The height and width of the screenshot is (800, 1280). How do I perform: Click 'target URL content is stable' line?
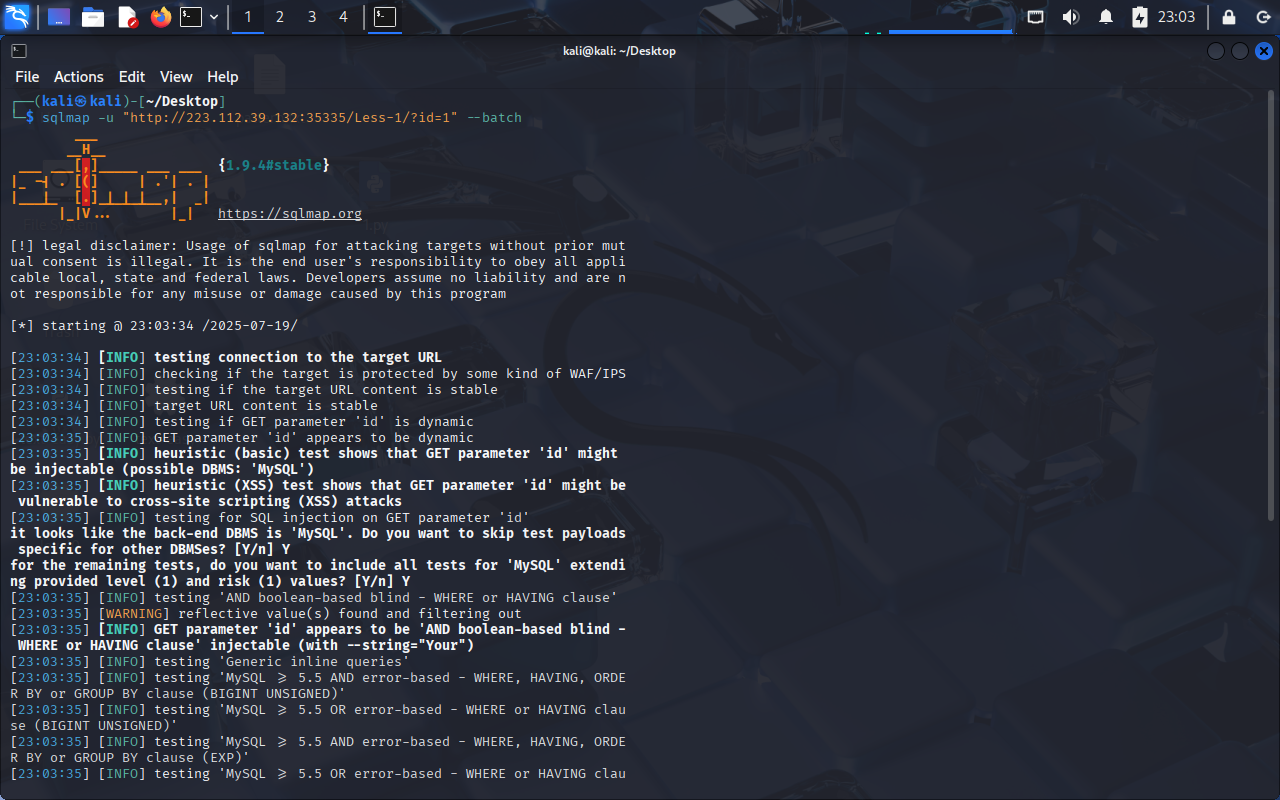(194, 406)
